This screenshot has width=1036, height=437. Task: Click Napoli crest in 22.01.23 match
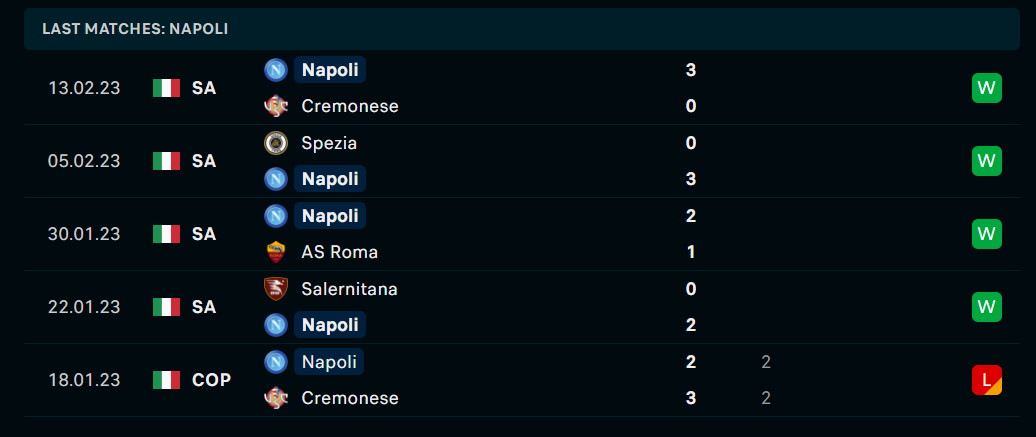[x=276, y=325]
